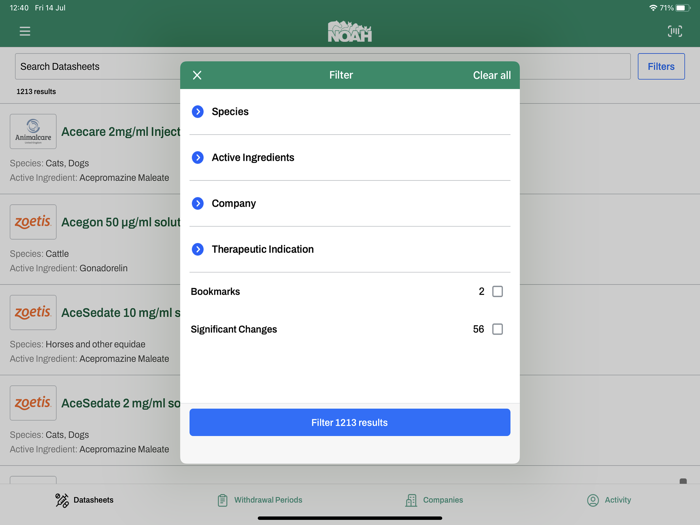Tap the Wi-Fi icon in status bar
700x525 pixels.
coord(653,8)
